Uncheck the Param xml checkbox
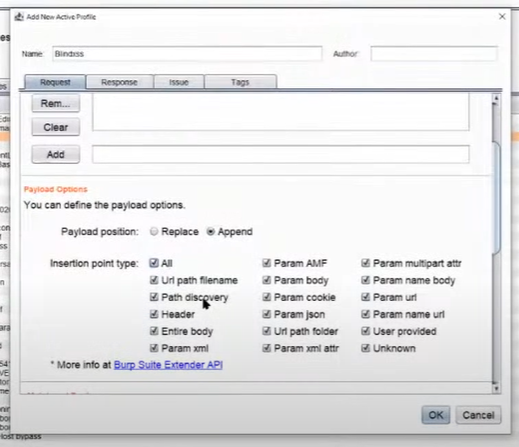 pos(154,348)
